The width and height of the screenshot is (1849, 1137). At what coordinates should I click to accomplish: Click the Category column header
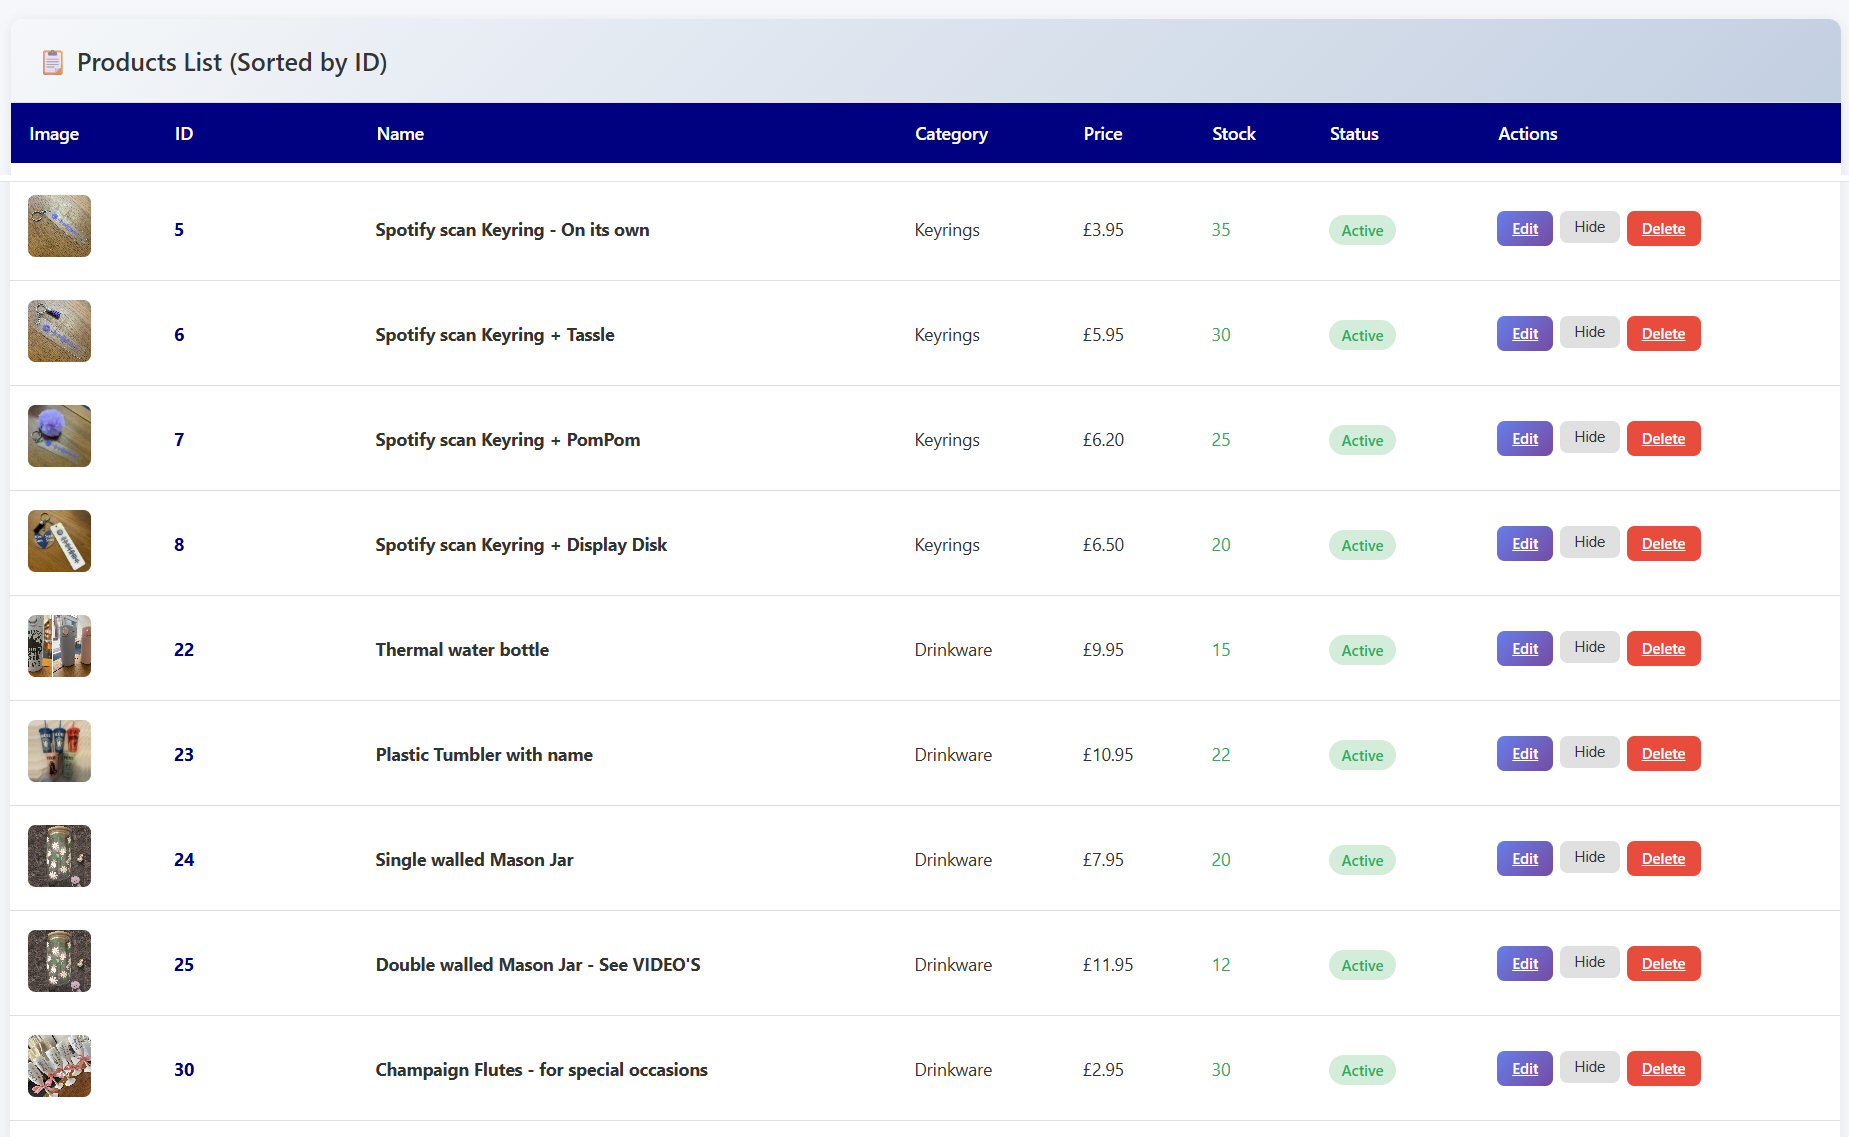[950, 134]
